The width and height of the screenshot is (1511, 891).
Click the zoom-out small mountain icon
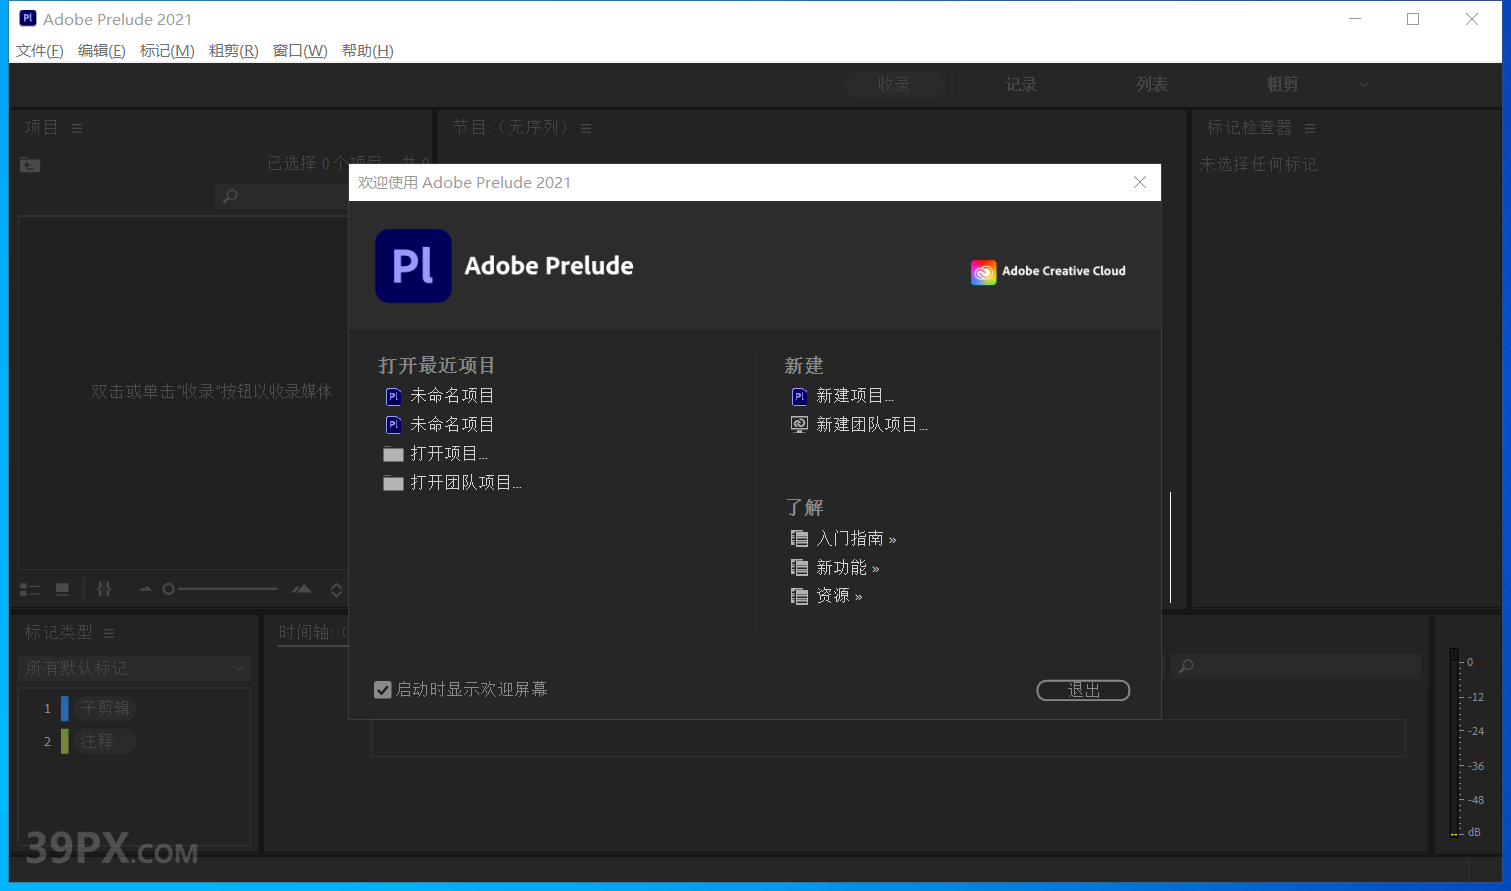pyautogui.click(x=145, y=589)
